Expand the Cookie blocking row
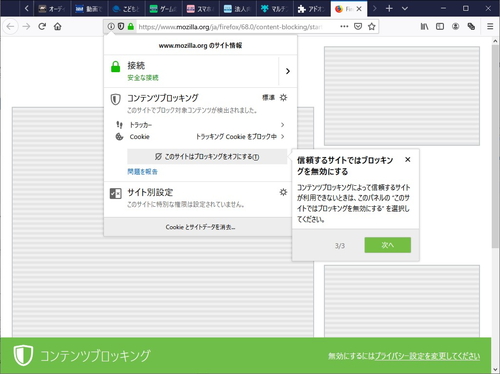Image resolution: width=500 pixels, height=374 pixels. coord(201,137)
